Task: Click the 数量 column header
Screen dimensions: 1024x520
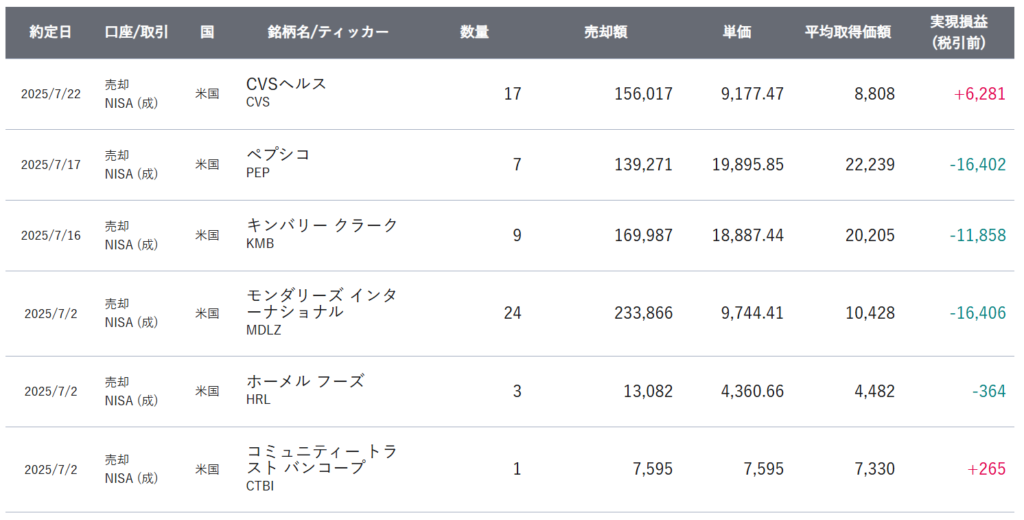Action: coord(474,32)
